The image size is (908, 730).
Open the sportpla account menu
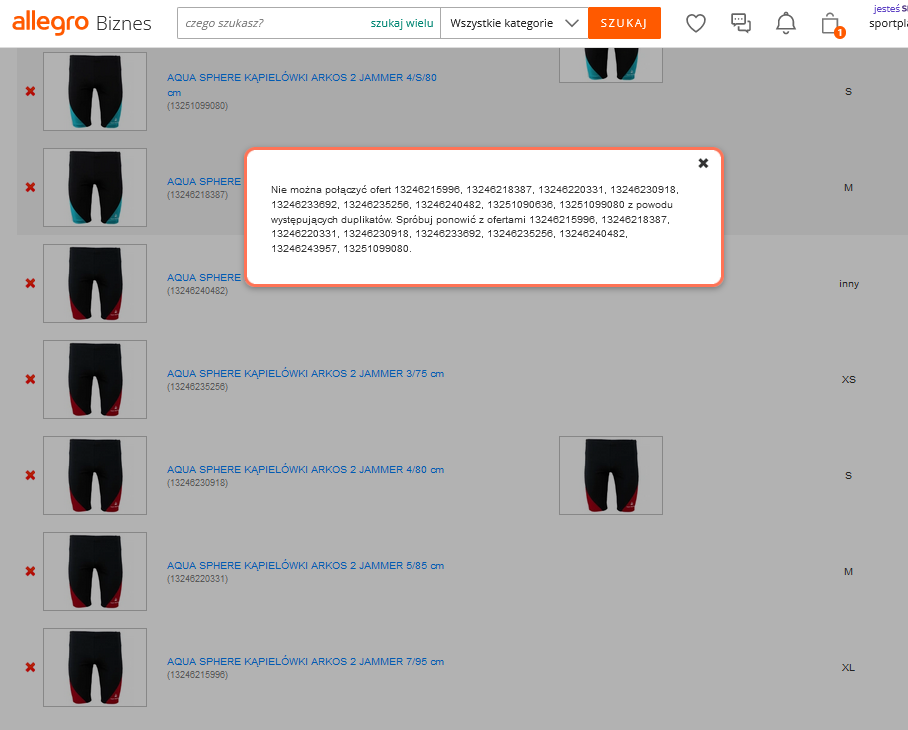coord(887,23)
